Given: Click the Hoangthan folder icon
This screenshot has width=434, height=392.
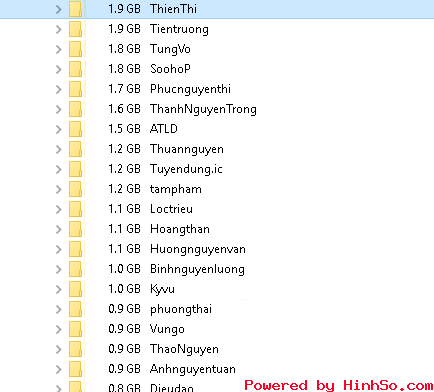Looking at the screenshot, I should [x=76, y=229].
